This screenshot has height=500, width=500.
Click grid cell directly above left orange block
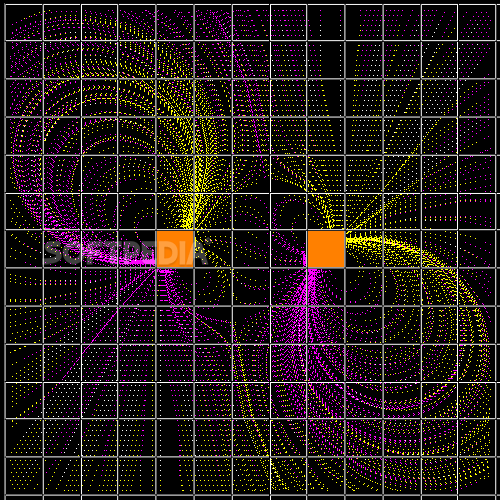coord(175,211)
